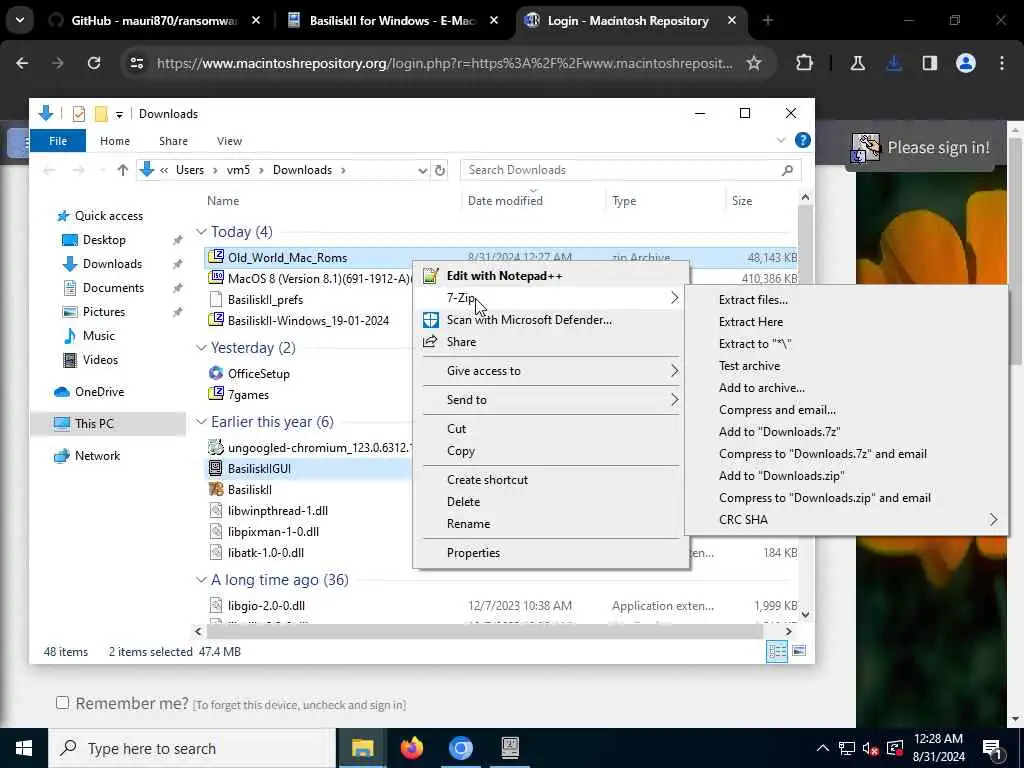Collapse the Yesterday (2) group
This screenshot has width=1024, height=768.
(201, 347)
